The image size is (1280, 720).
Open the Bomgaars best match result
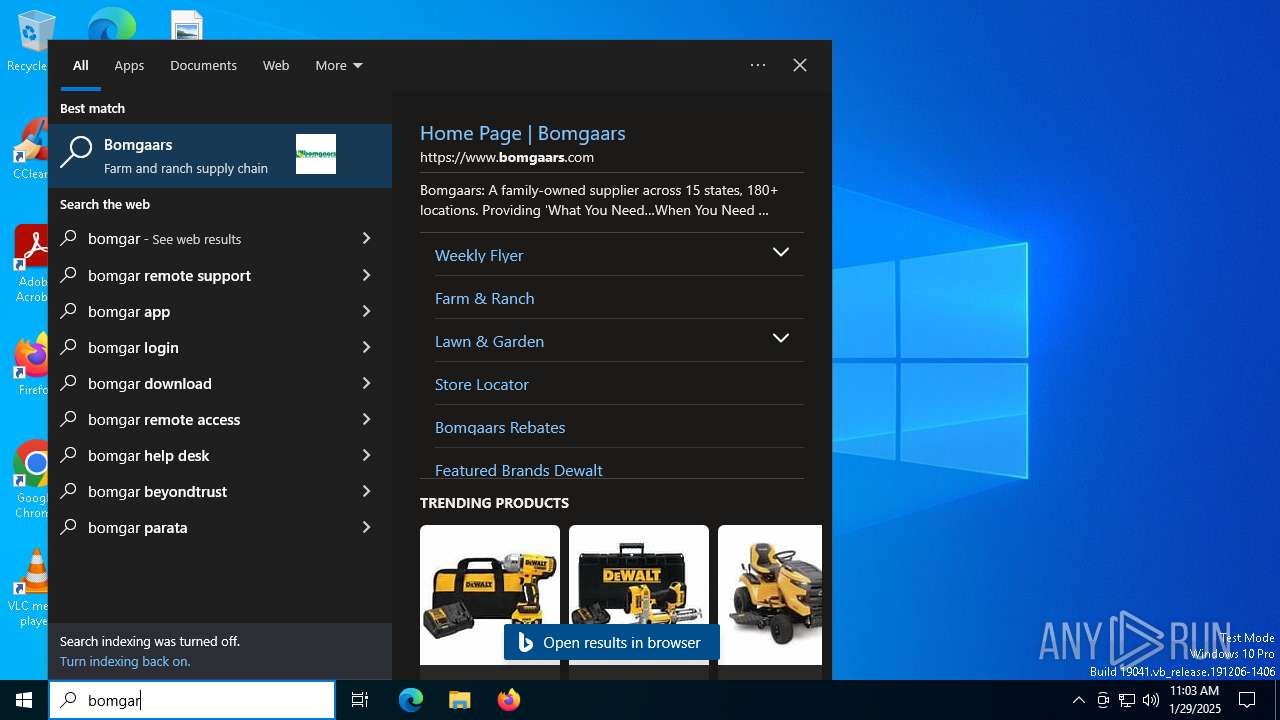click(x=220, y=155)
